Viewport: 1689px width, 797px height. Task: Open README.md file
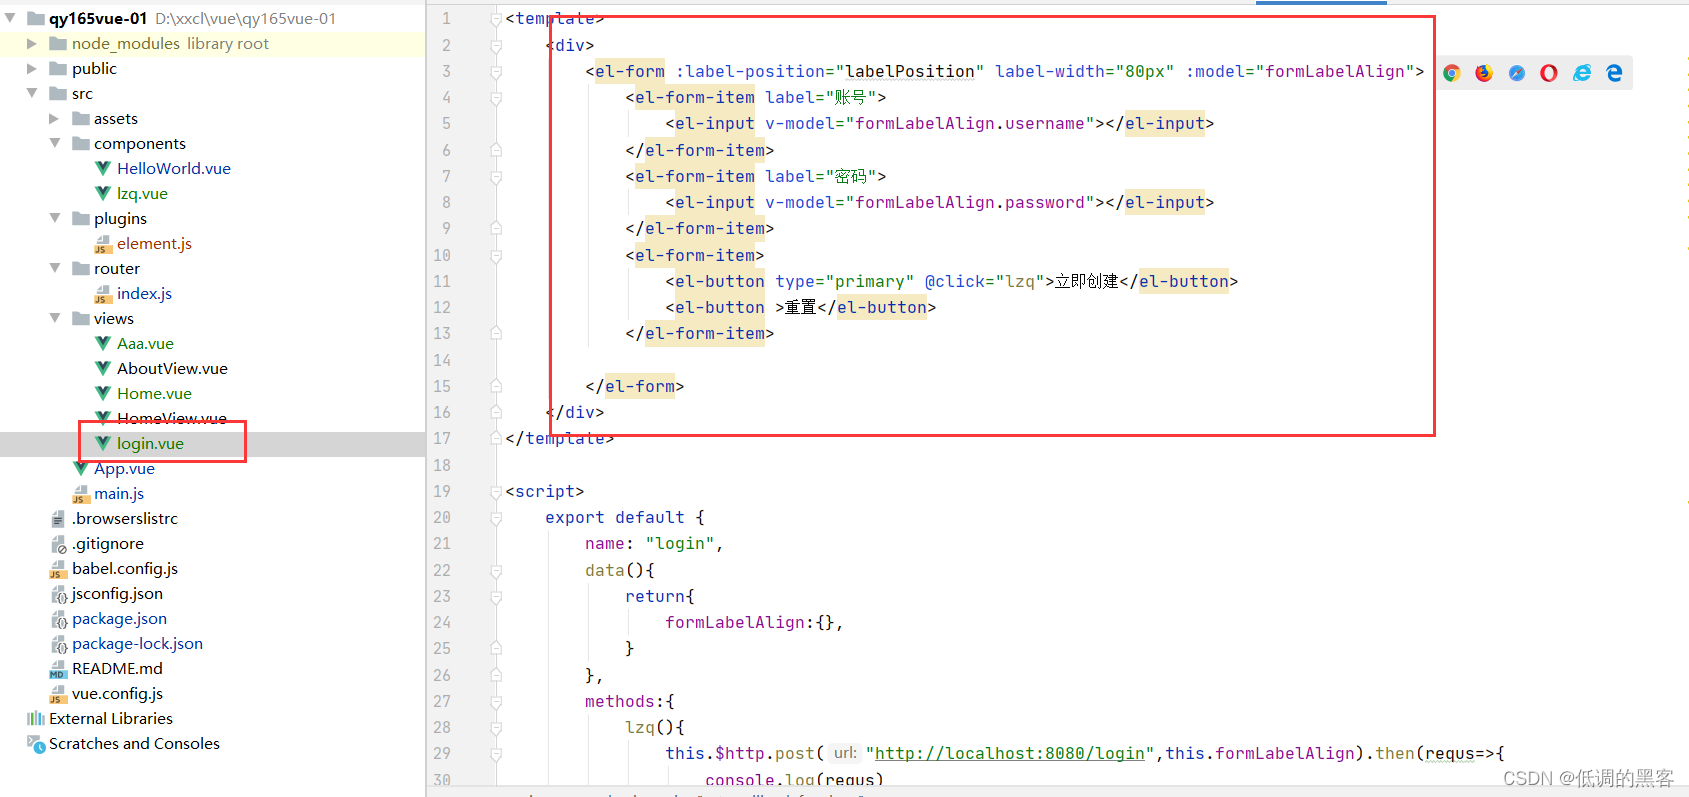pos(117,668)
